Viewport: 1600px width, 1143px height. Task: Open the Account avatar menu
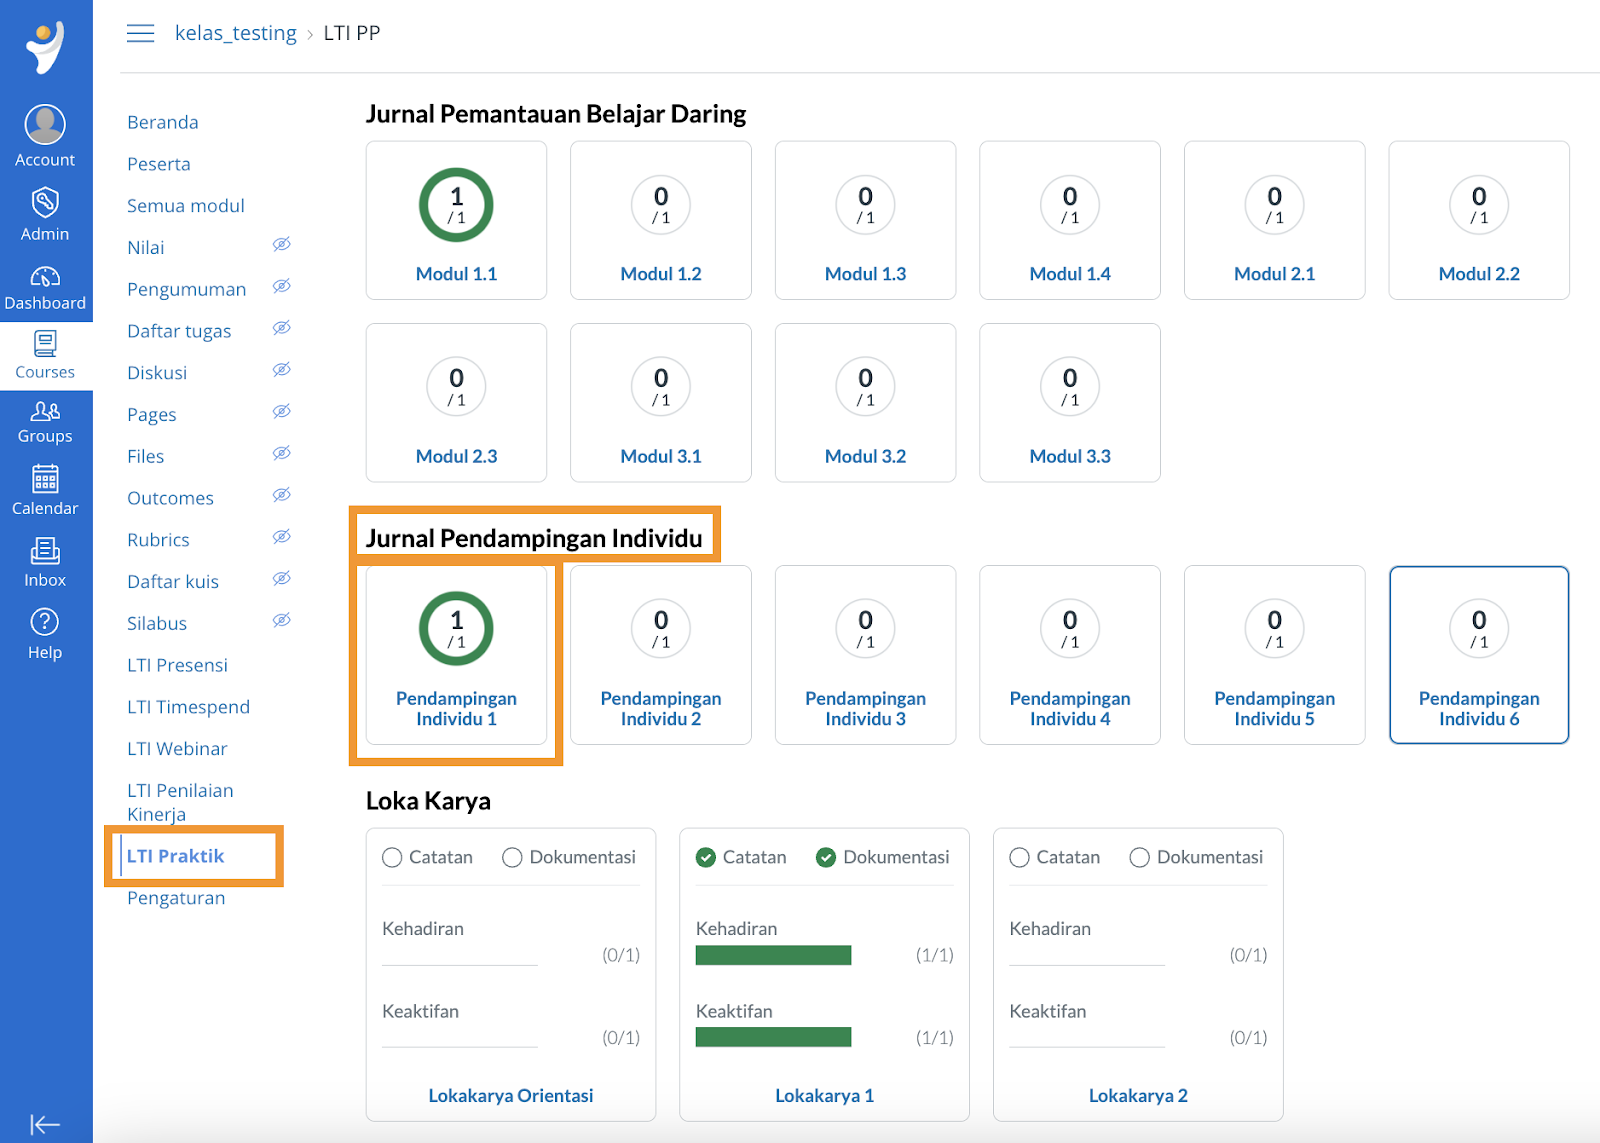[x=45, y=125]
